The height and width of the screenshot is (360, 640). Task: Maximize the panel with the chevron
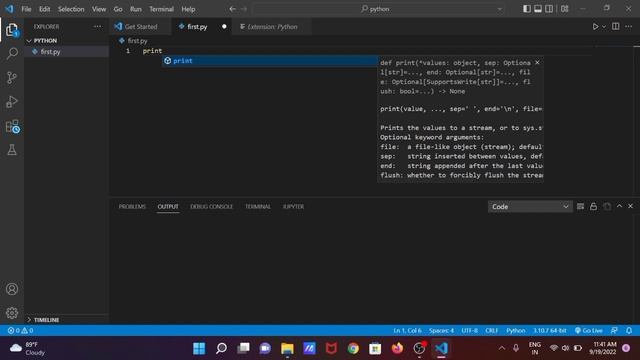[619, 206]
